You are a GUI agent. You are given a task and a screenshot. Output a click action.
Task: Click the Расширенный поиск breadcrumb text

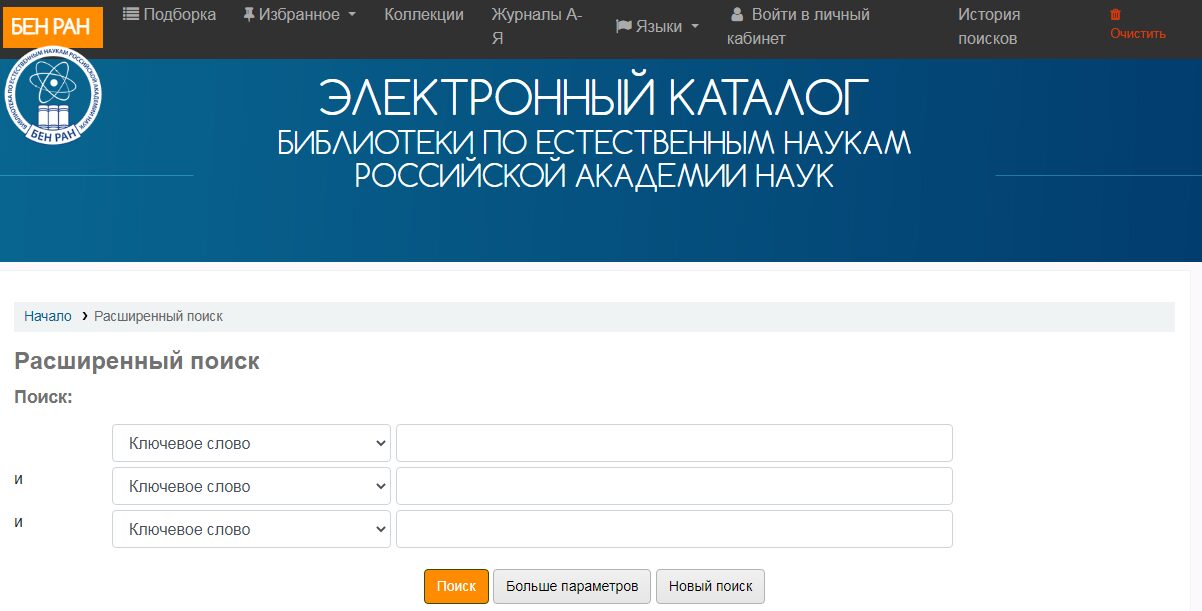158,316
